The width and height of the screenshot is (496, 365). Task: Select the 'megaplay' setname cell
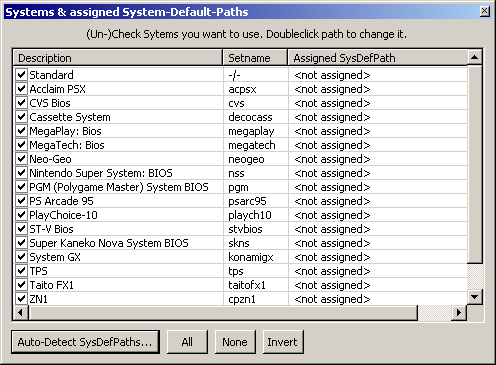point(251,131)
